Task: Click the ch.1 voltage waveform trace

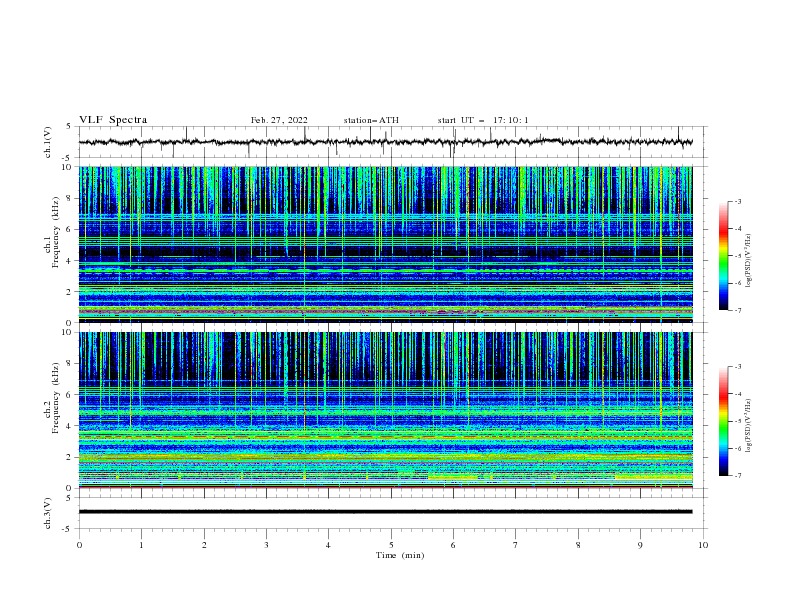Action: tap(385, 142)
